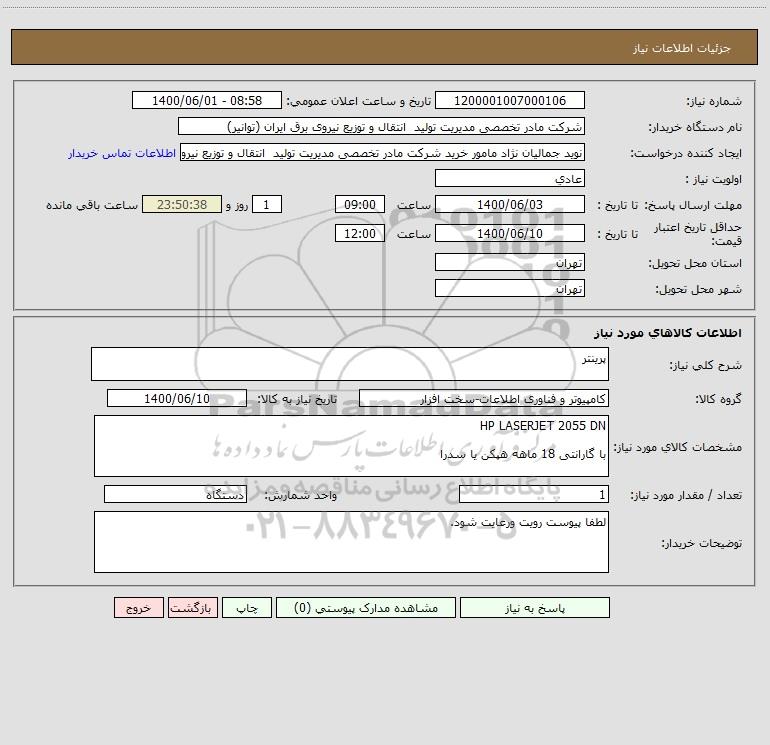The width and height of the screenshot is (770, 745).
Task: Click the استان محل تحویل field تهران
Action: [x=510, y=262]
